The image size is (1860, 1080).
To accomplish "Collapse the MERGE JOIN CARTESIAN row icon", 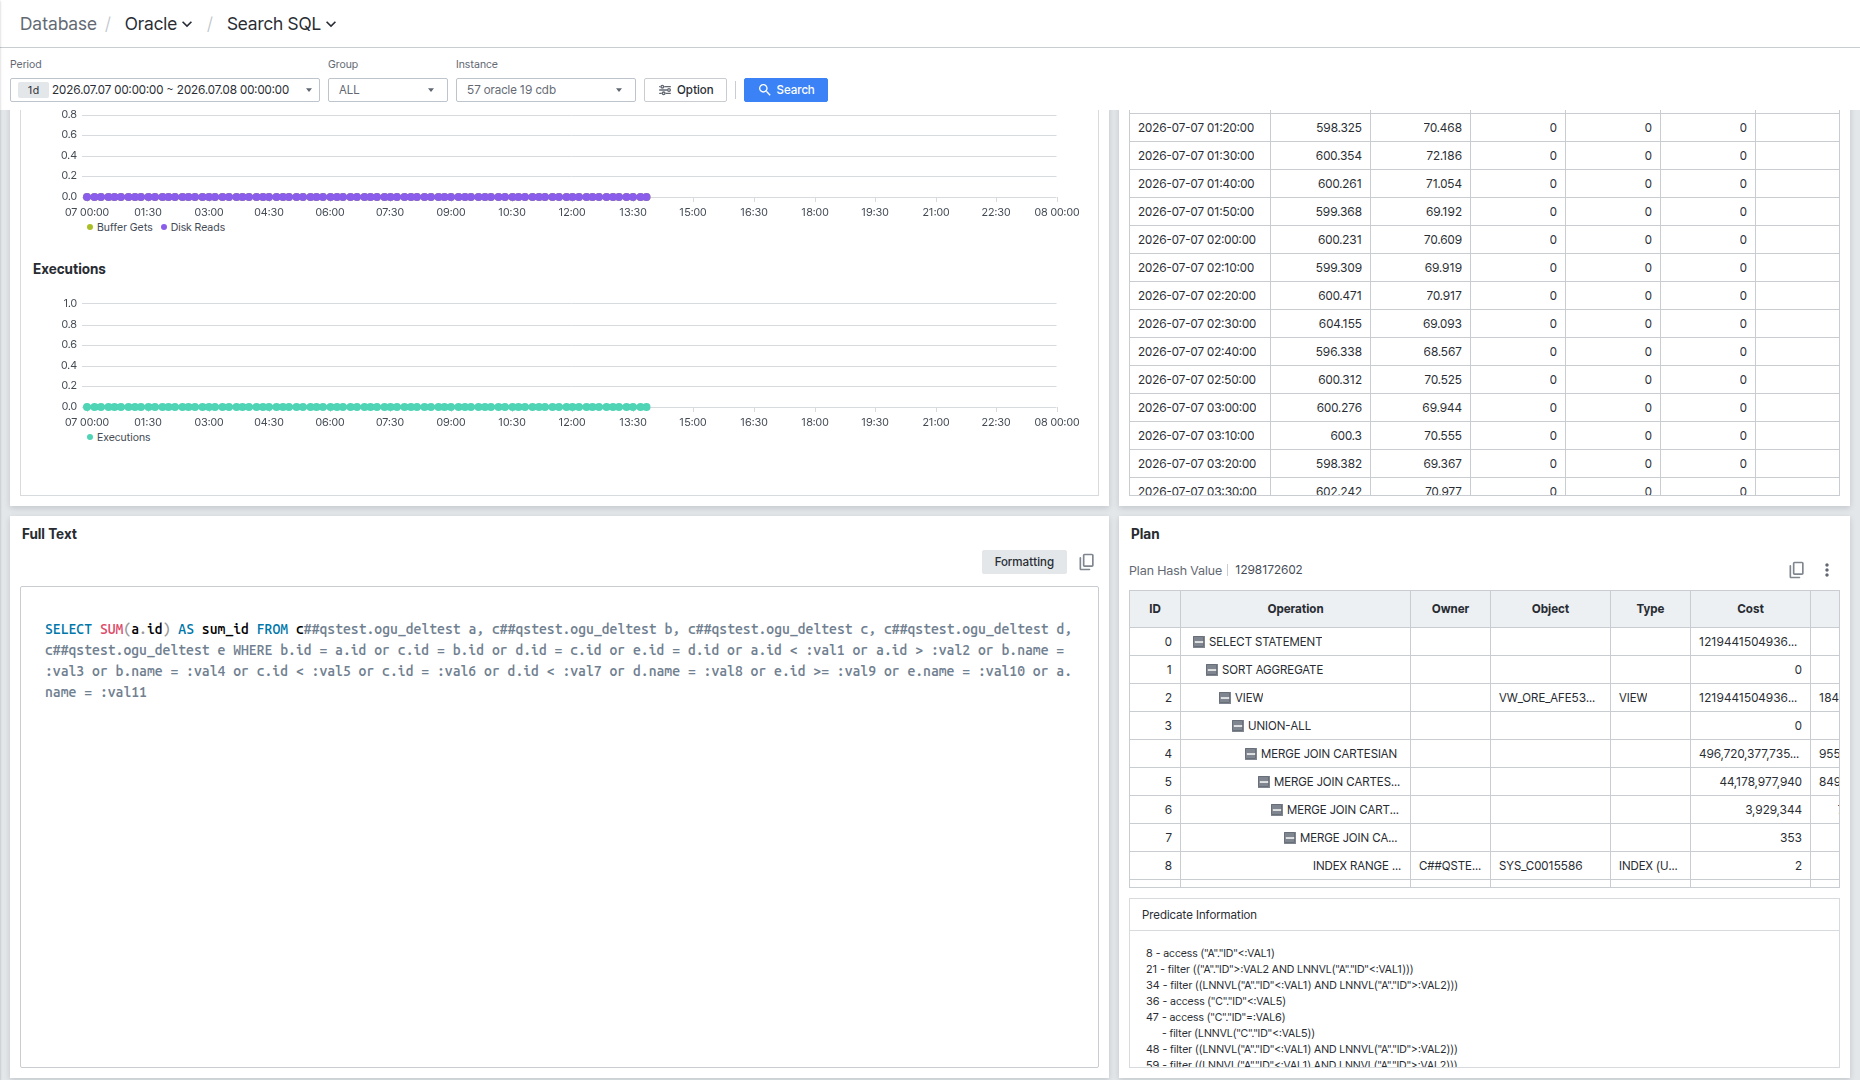I will [x=1250, y=754].
